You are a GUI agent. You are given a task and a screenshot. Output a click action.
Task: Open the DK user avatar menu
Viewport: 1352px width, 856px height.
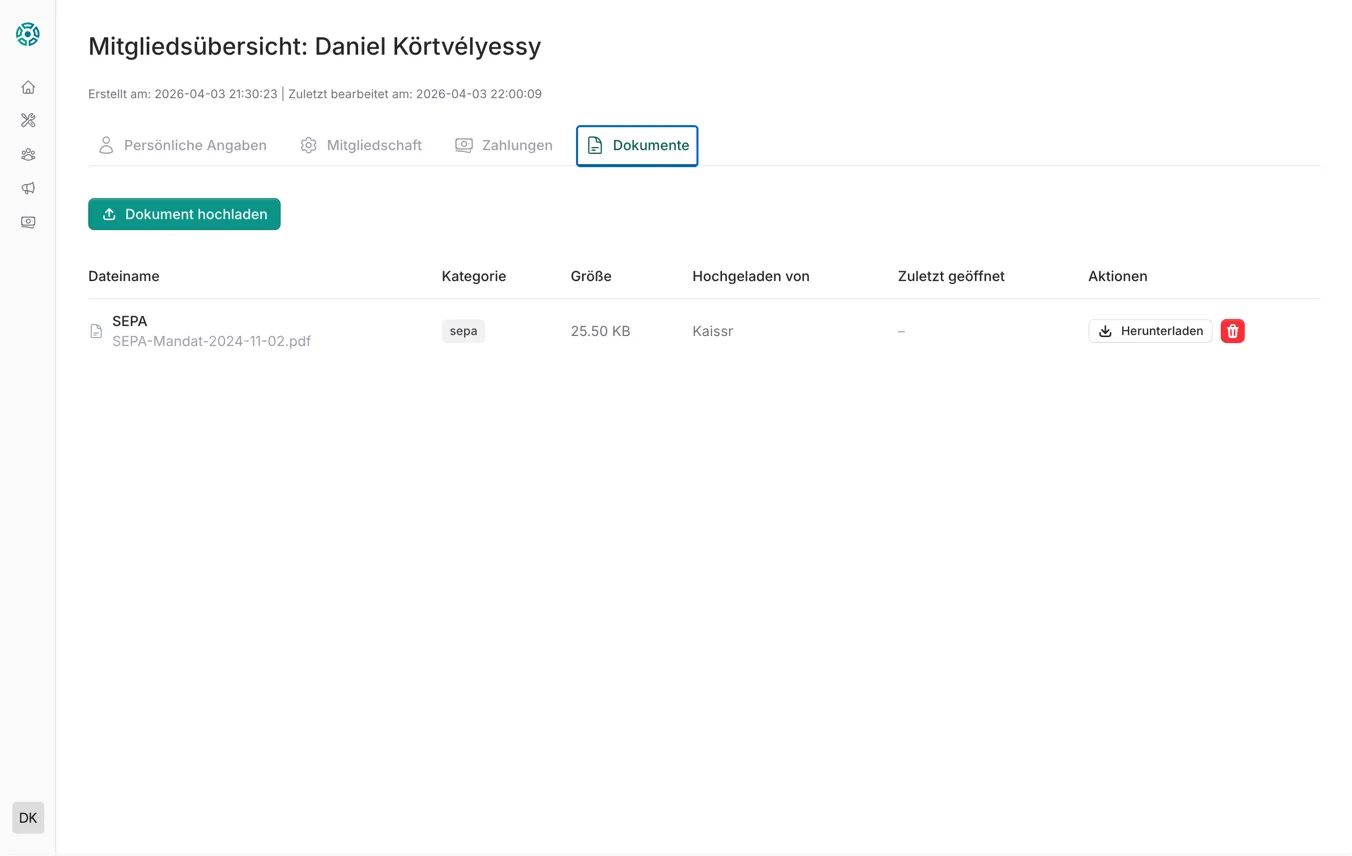(28, 818)
